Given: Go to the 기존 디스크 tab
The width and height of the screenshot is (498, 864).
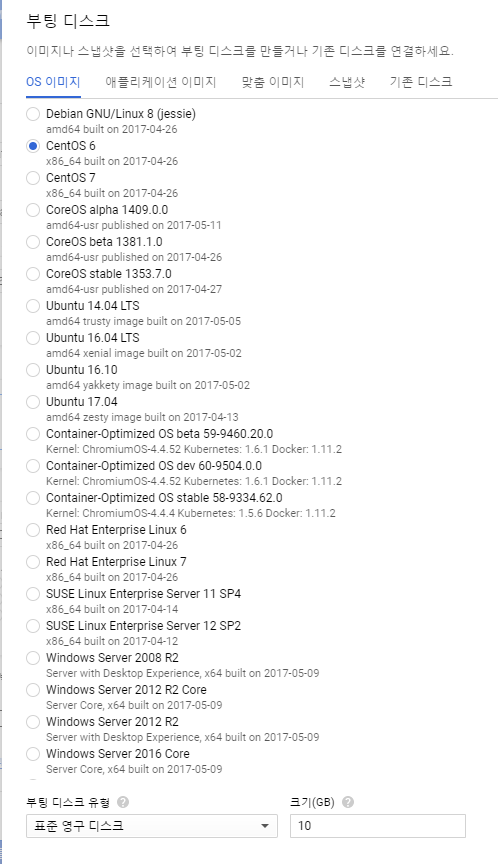Looking at the screenshot, I should tap(421, 82).
